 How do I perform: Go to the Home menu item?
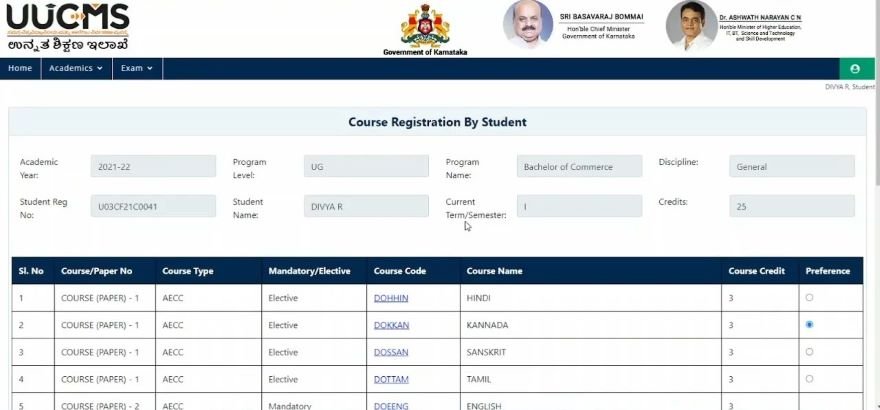20,69
